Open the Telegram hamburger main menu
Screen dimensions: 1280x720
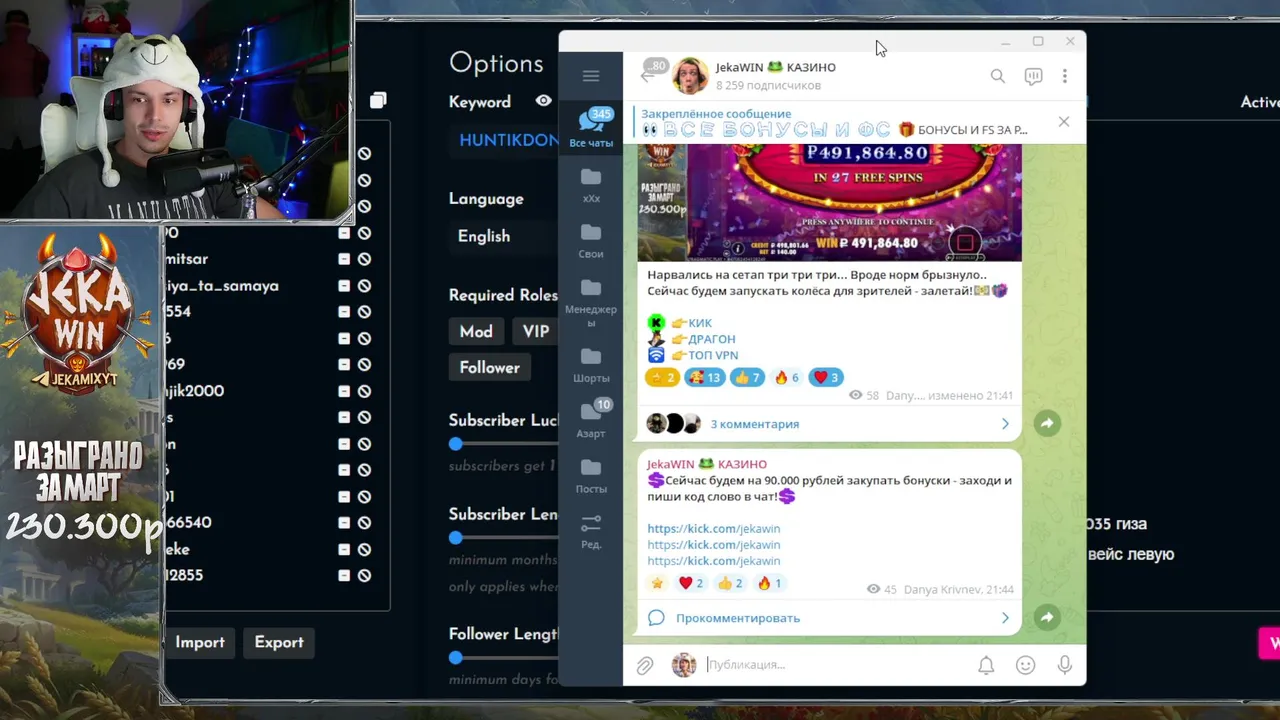[x=590, y=76]
